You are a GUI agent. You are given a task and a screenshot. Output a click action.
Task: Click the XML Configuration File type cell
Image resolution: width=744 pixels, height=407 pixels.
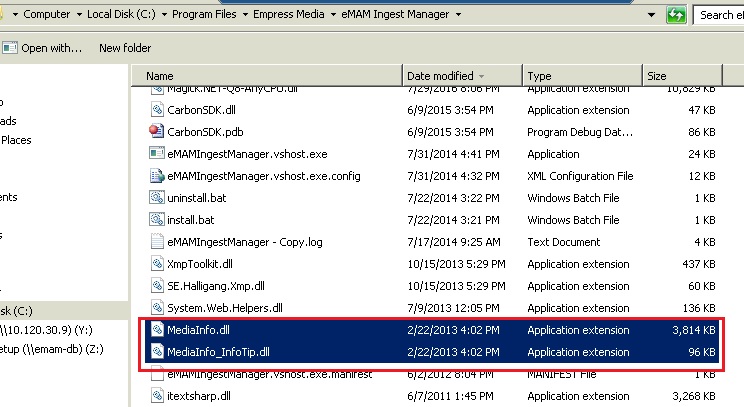tap(580, 176)
